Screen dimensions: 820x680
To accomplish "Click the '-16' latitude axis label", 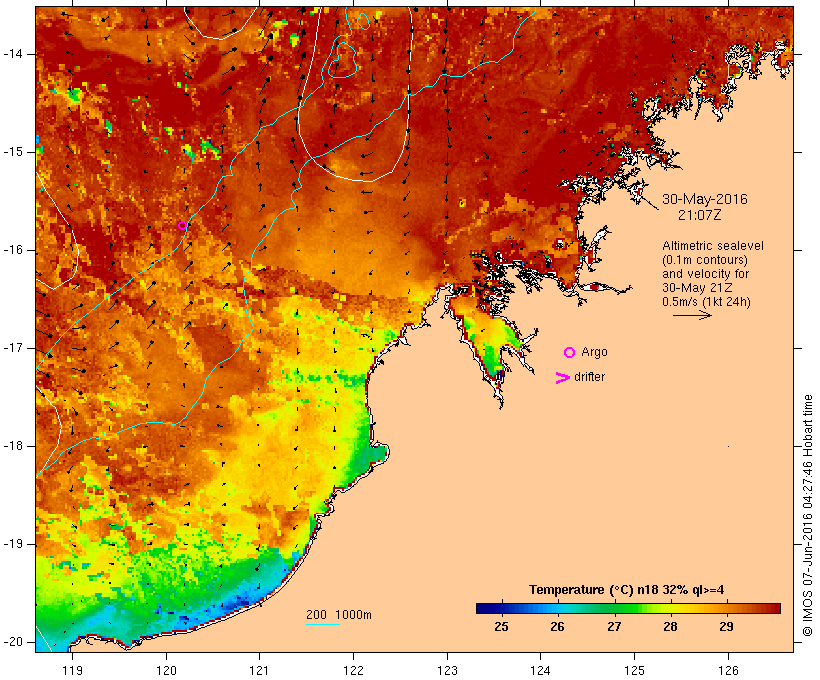I will [x=13, y=250].
